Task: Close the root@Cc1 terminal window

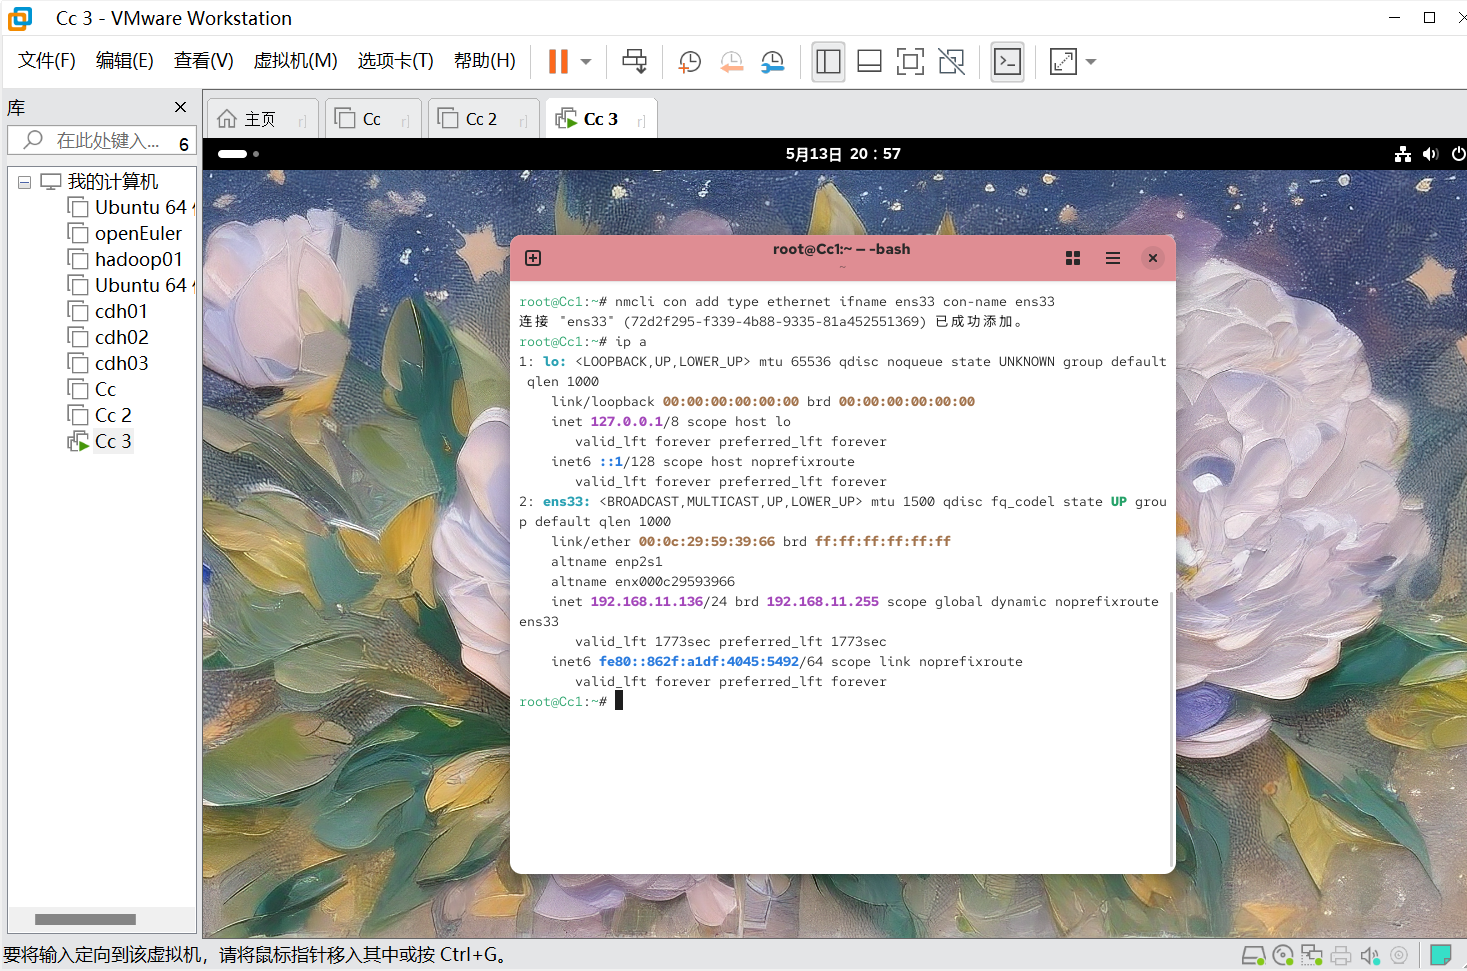Action: coord(1153,258)
